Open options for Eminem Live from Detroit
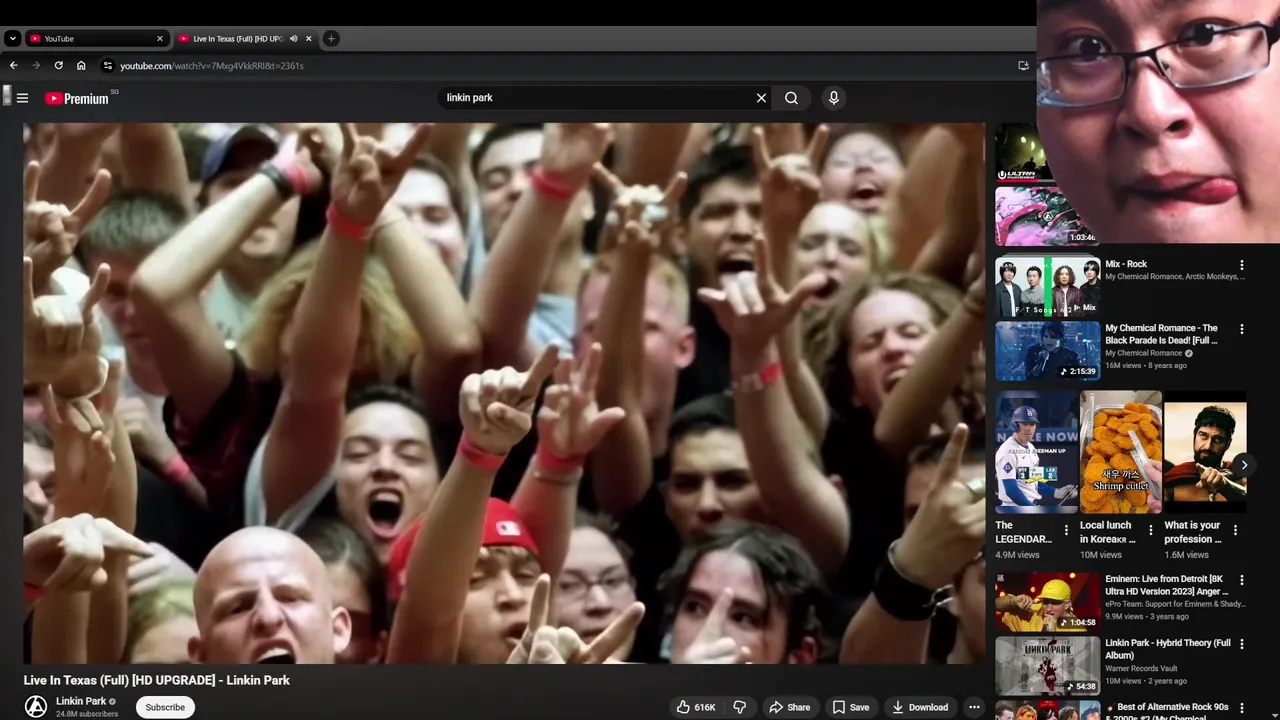The width and height of the screenshot is (1280, 720). 1242,580
